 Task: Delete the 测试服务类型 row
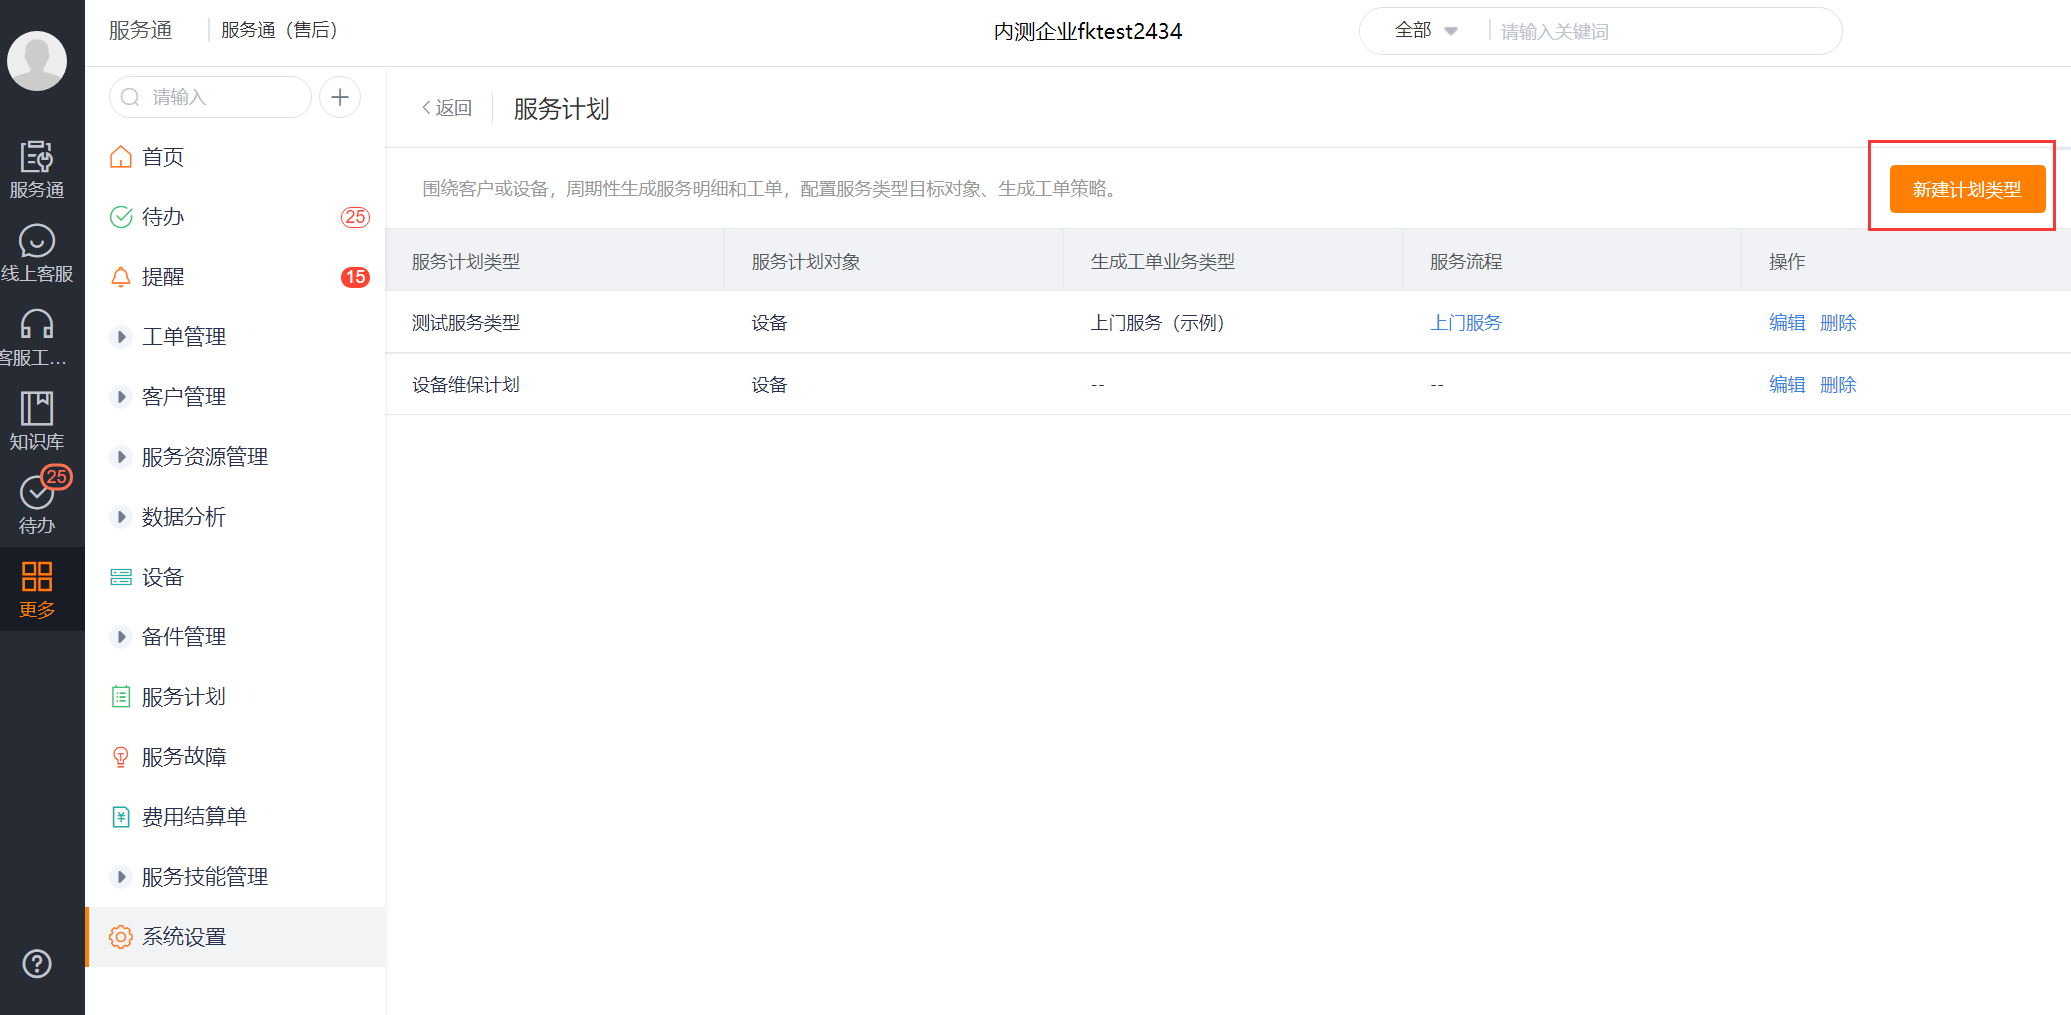pyautogui.click(x=1838, y=323)
